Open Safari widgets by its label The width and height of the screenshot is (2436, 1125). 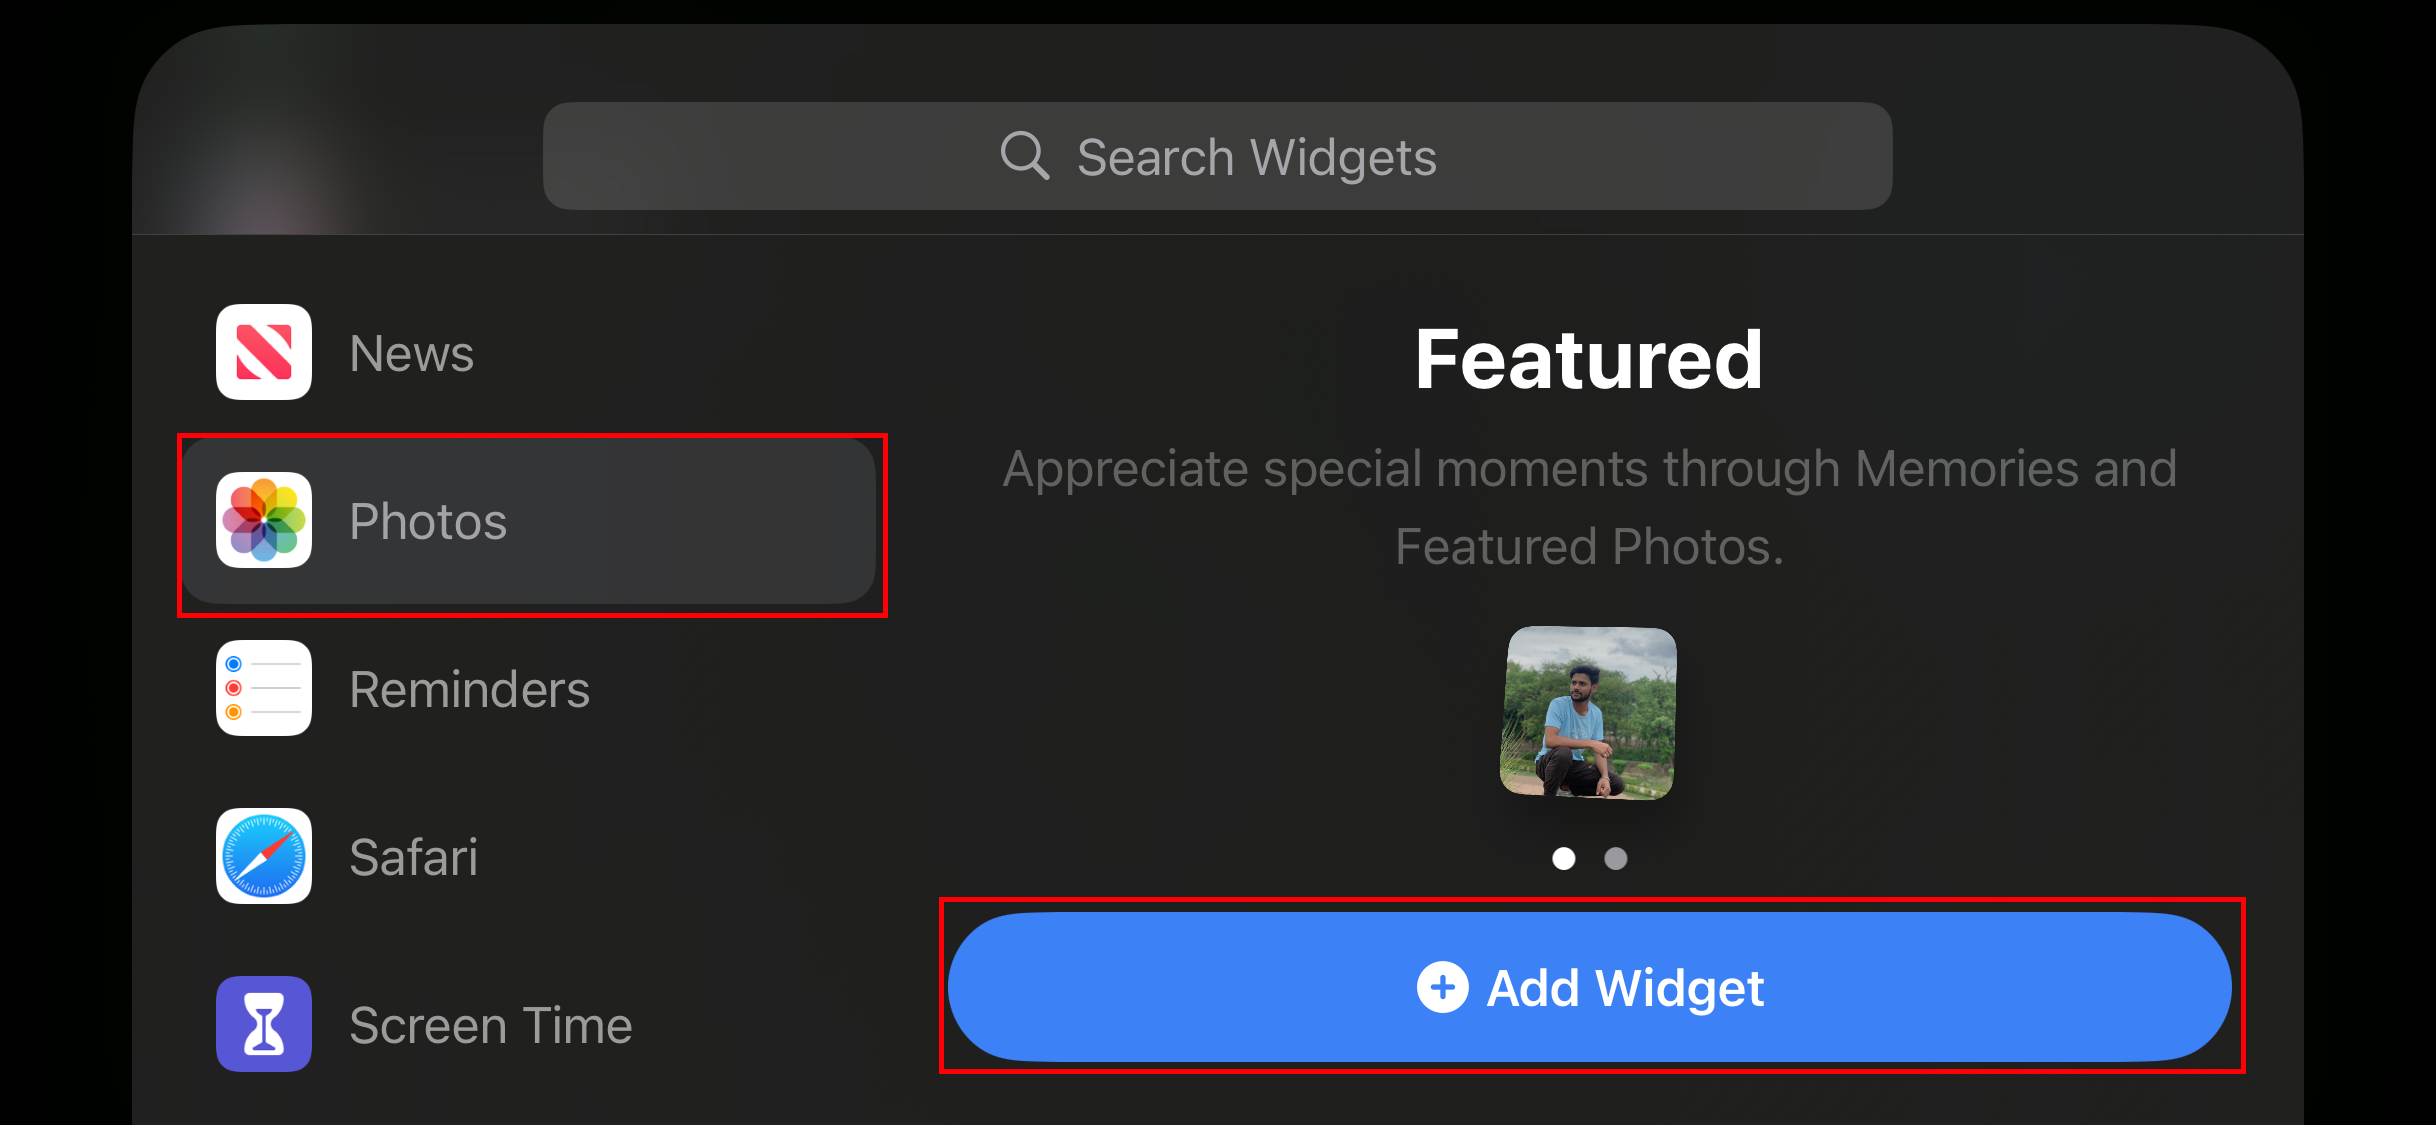[413, 858]
